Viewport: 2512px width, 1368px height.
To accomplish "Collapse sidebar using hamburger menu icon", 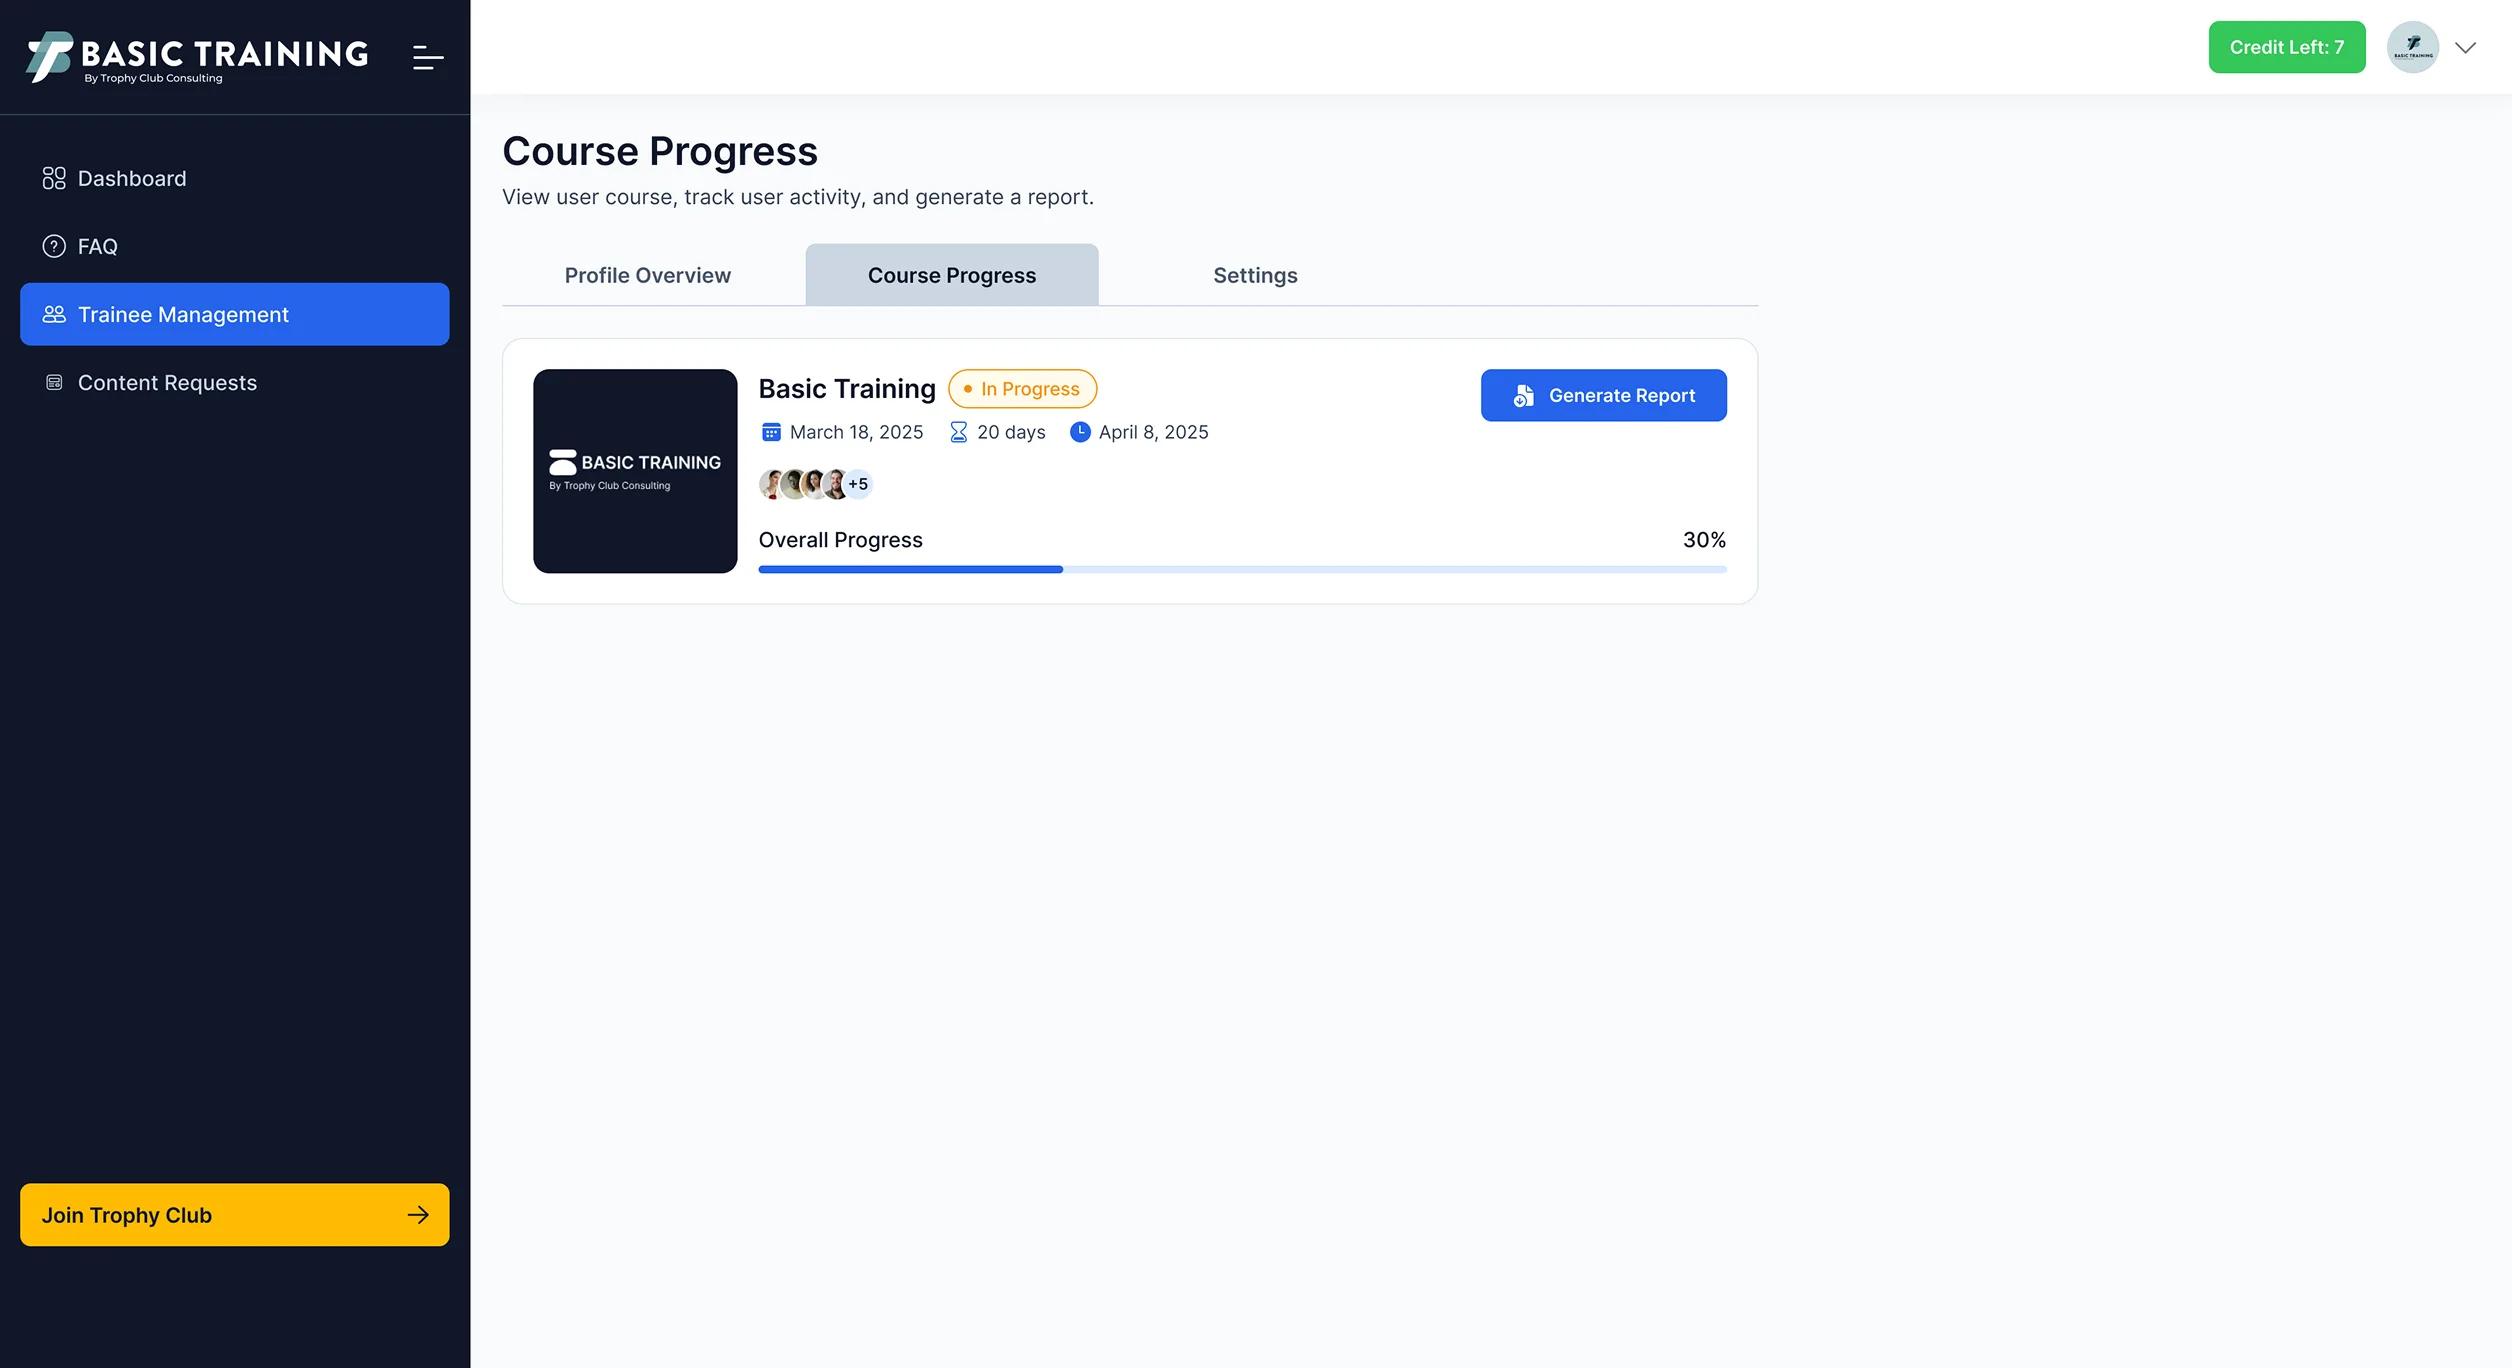I will [x=428, y=58].
